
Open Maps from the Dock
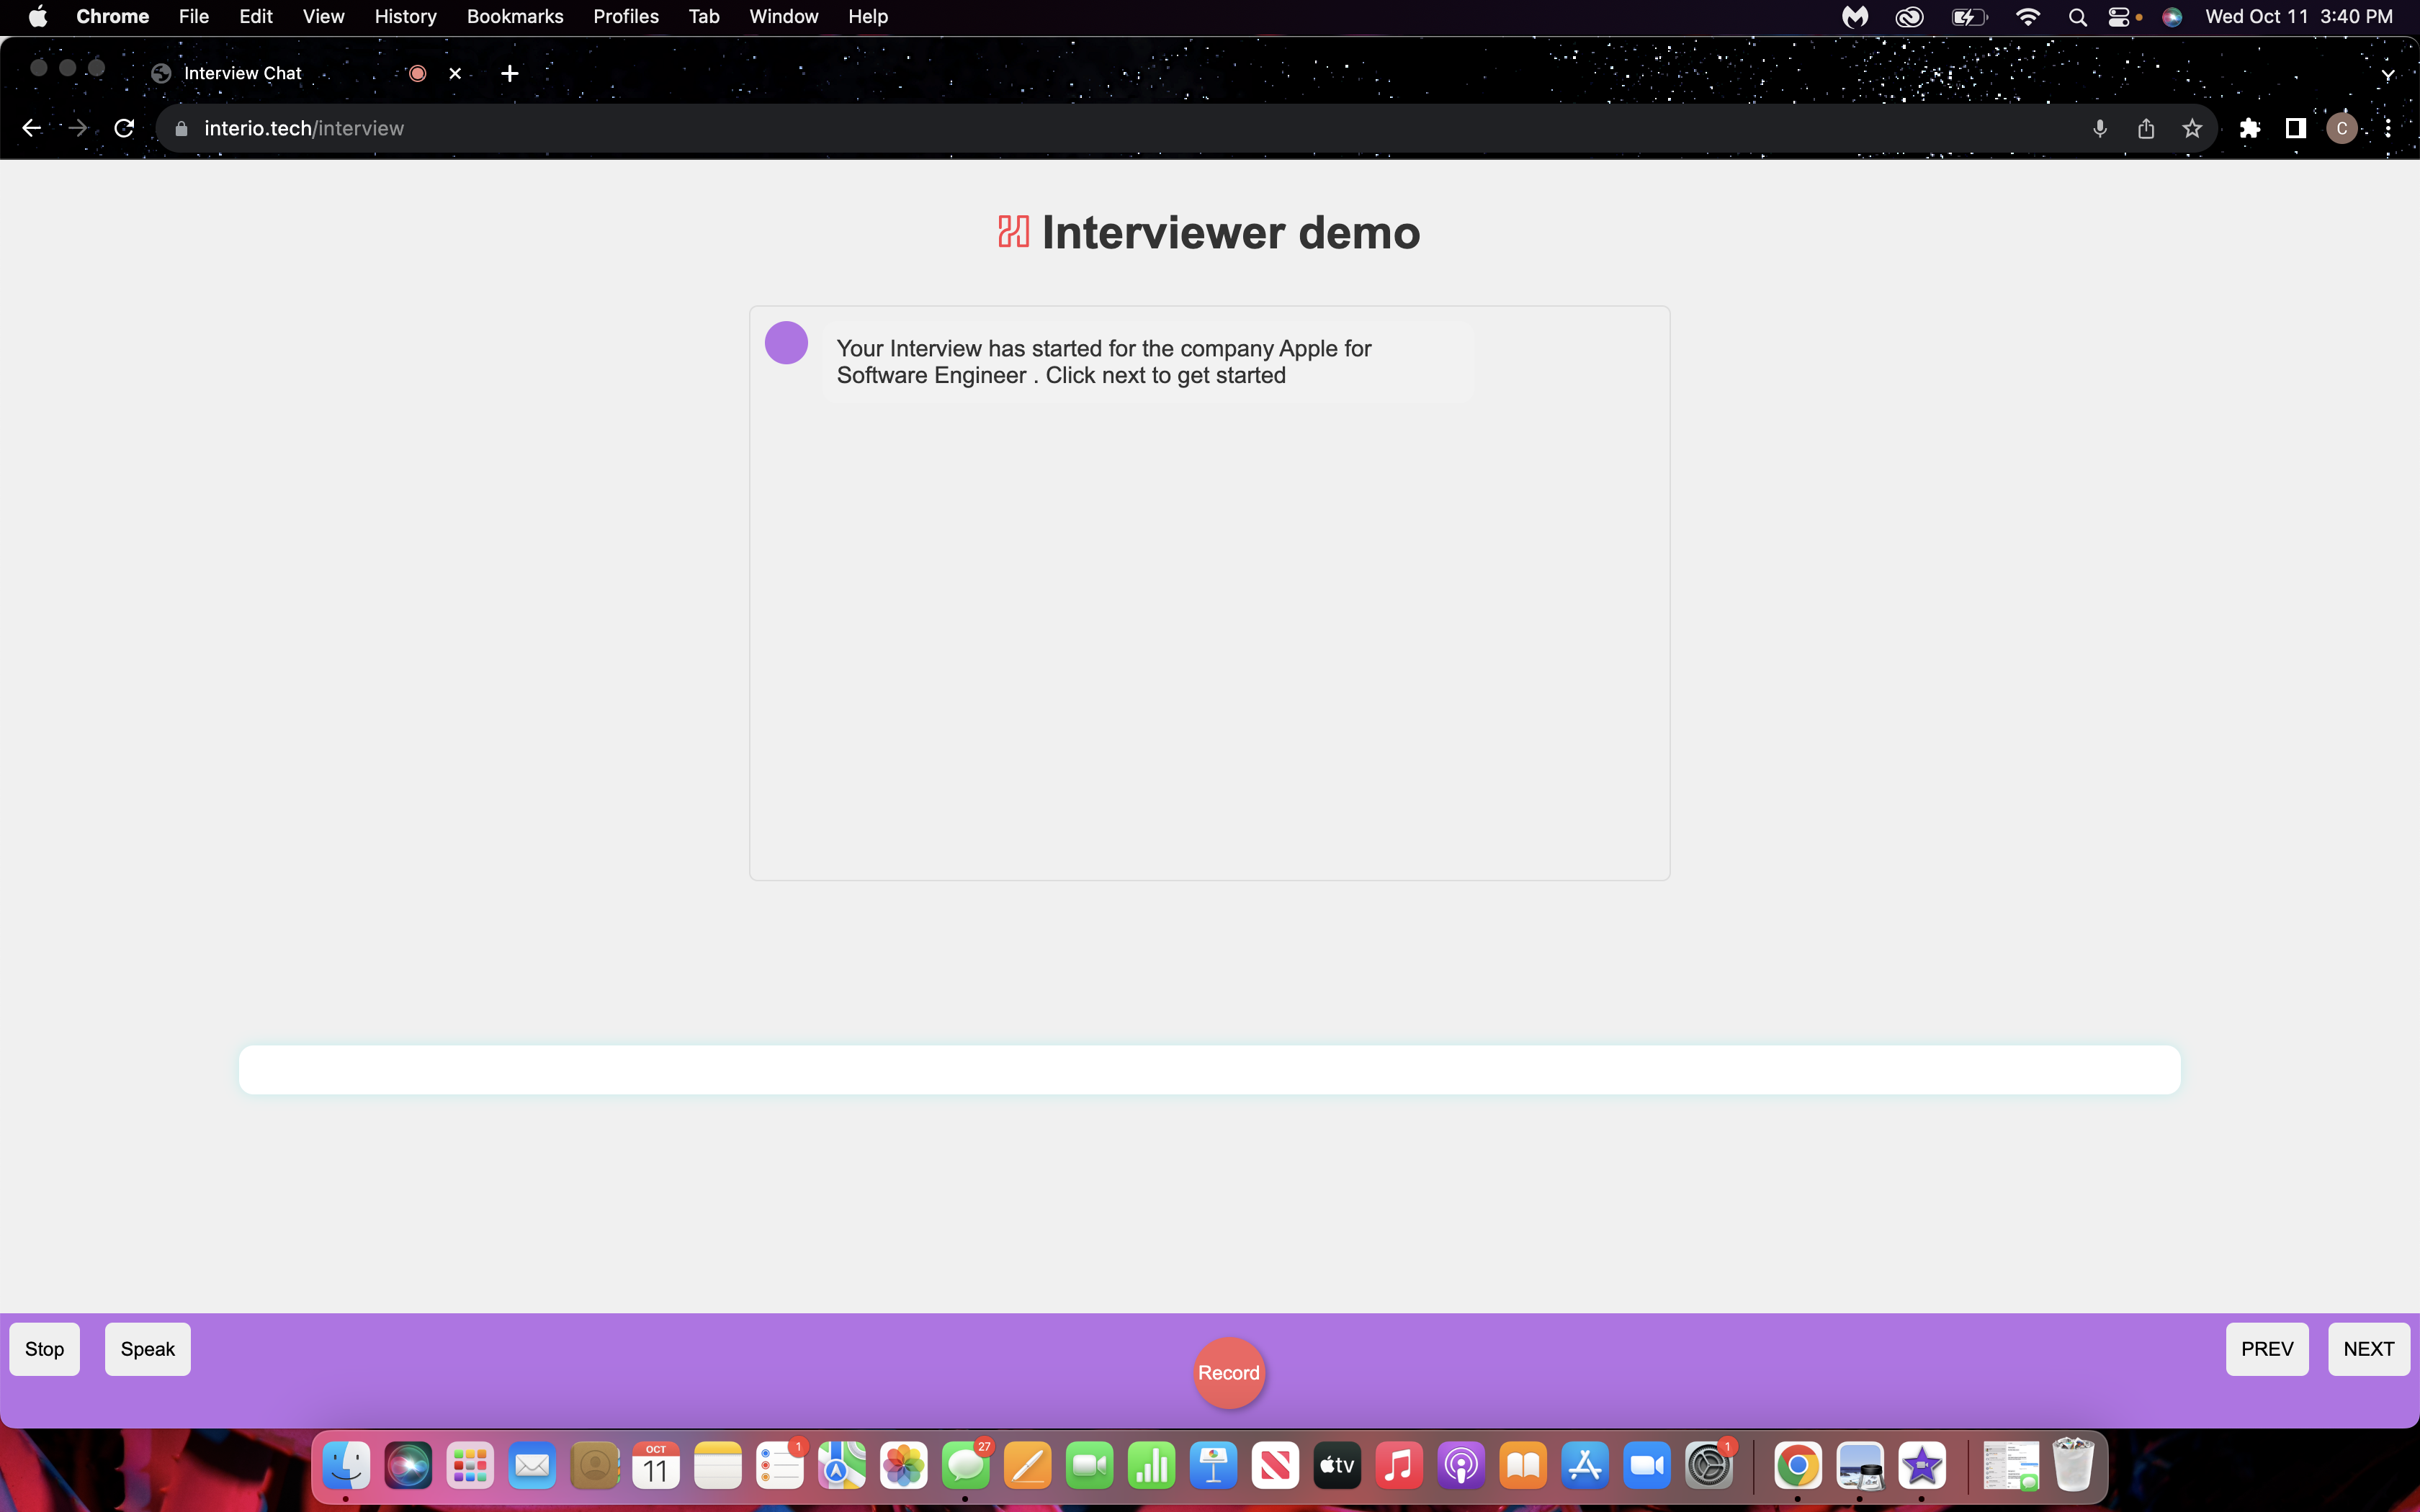pyautogui.click(x=842, y=1466)
